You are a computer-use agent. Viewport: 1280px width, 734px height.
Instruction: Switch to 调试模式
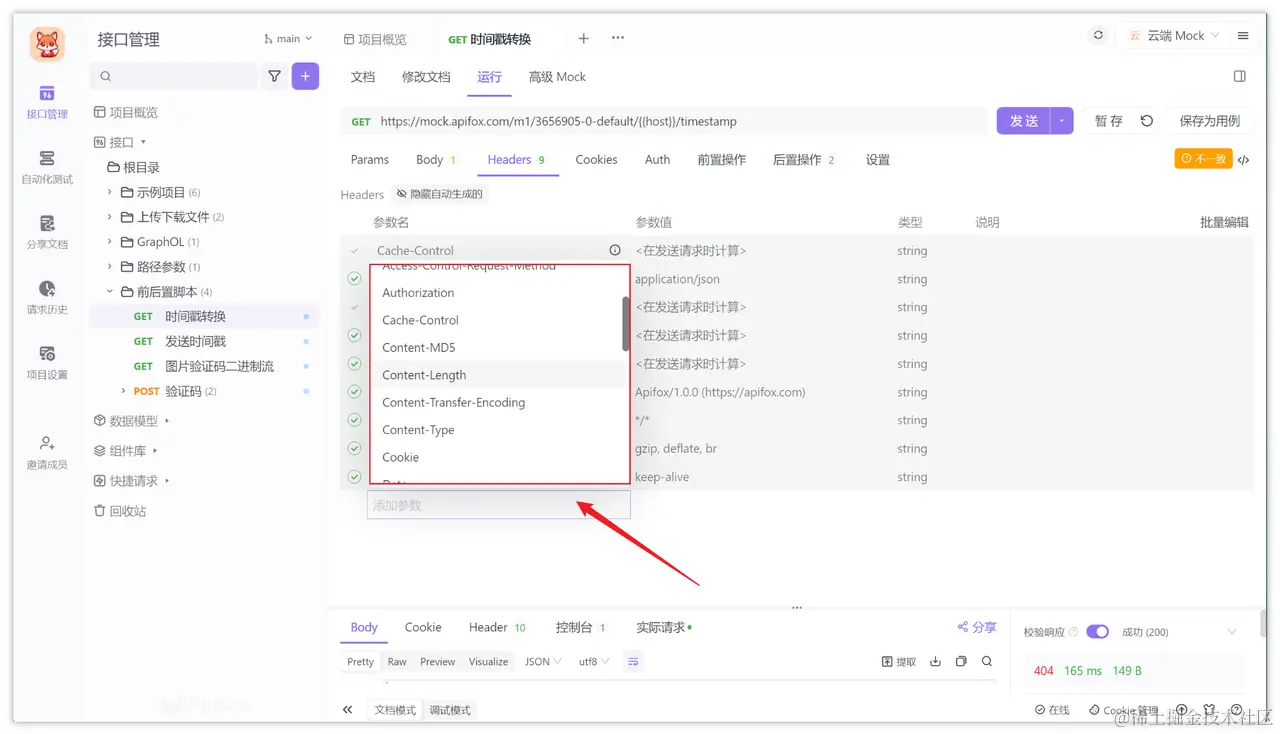(x=450, y=709)
